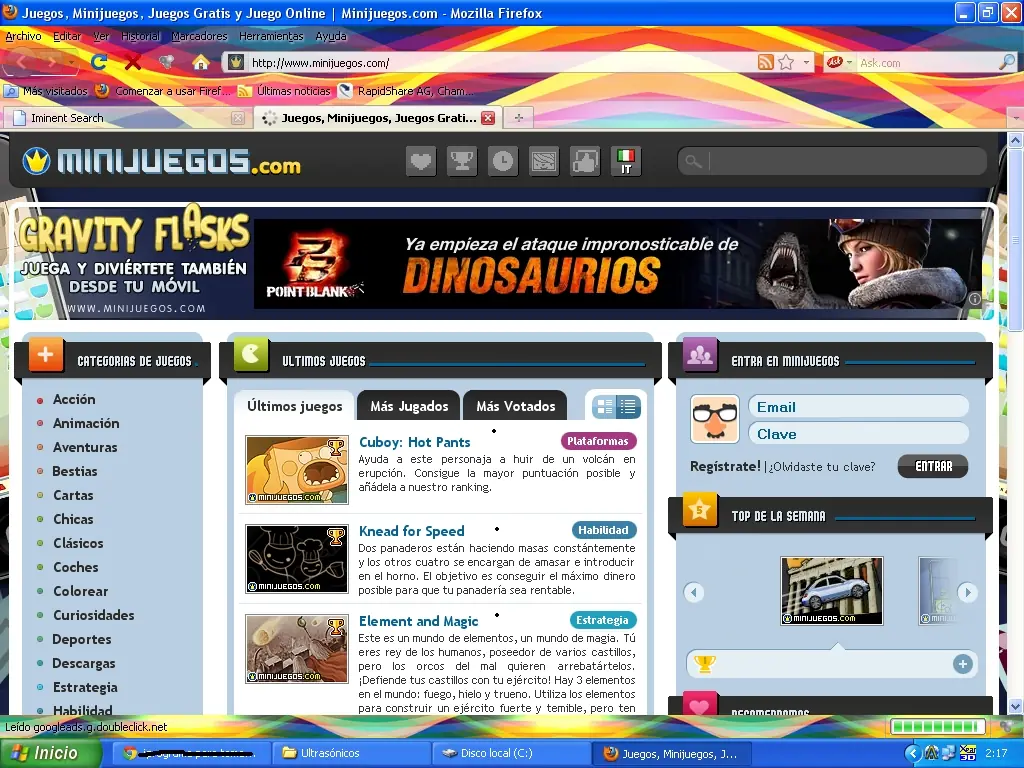The image size is (1024, 768).
Task: Open the Deportes category
Action: pos(82,639)
